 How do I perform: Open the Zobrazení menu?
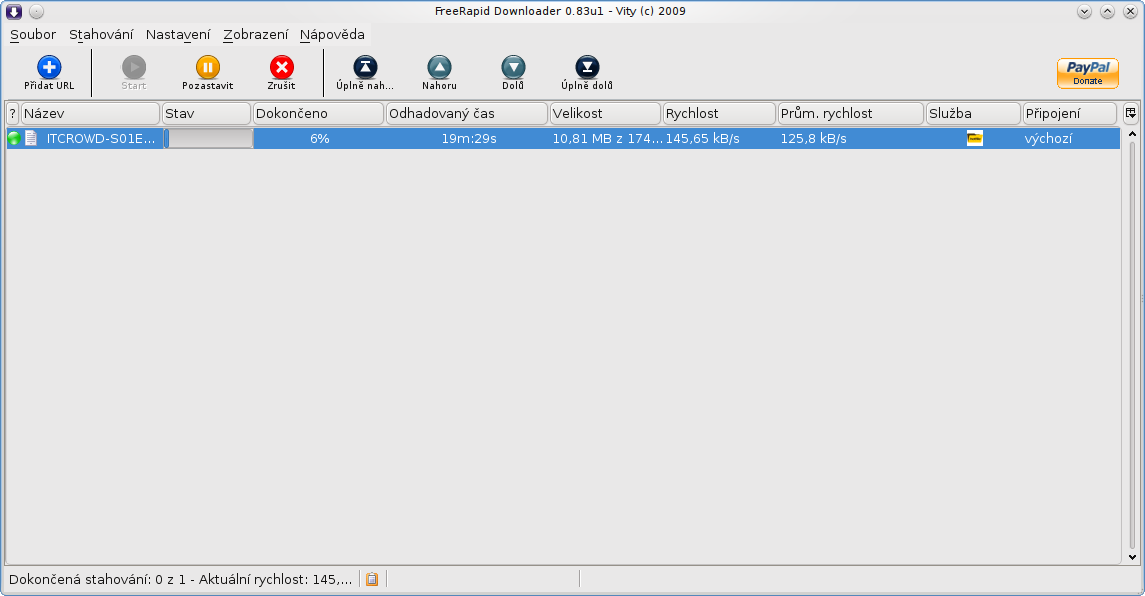click(256, 34)
